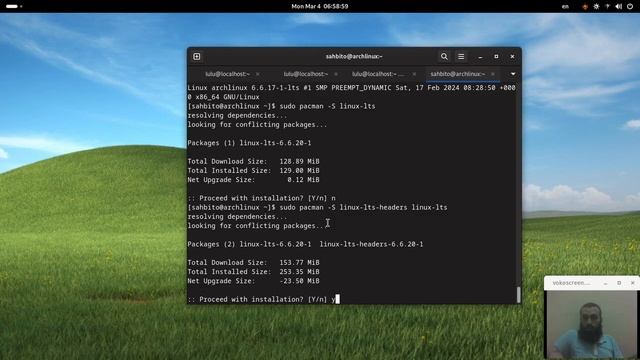Click 'Total Installed Size: 253.35 MiB' line
Image resolution: width=640 pixels, height=360 pixels.
pos(253,272)
